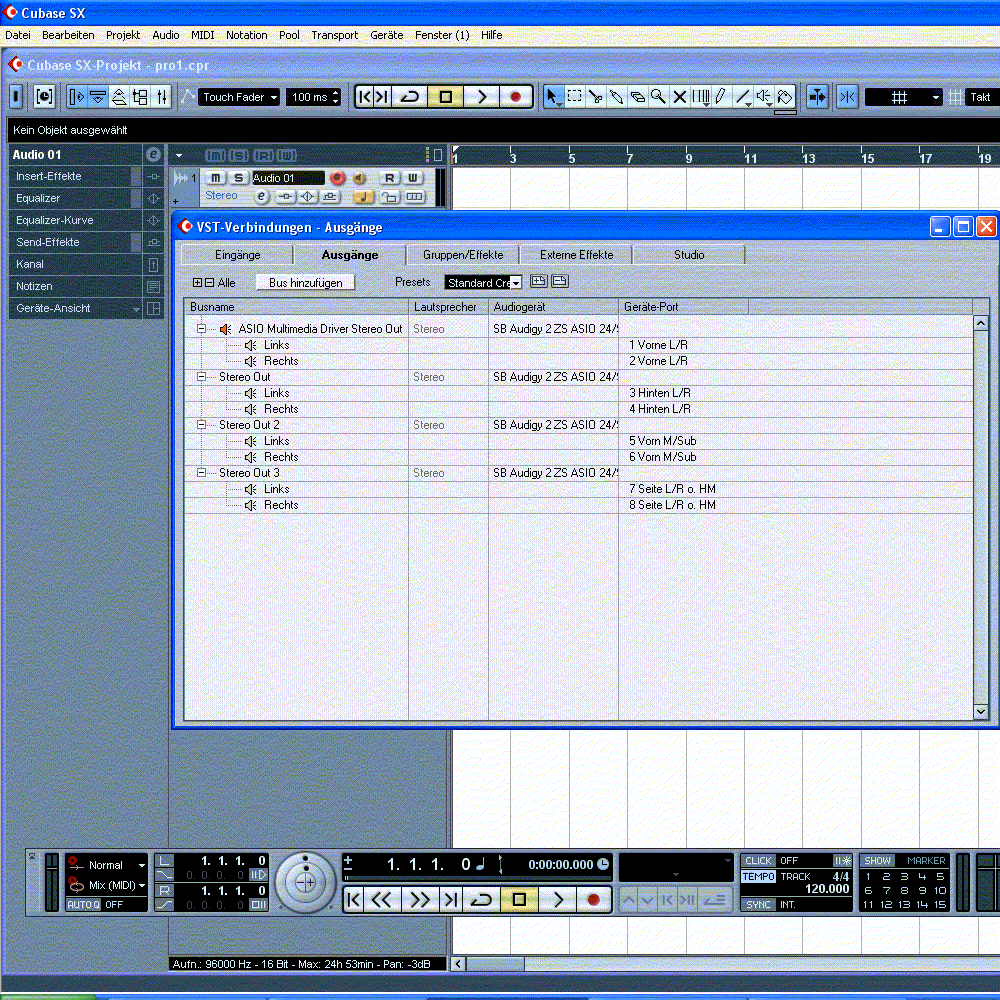
Task: Click toolbar Play button
Action: 482,97
